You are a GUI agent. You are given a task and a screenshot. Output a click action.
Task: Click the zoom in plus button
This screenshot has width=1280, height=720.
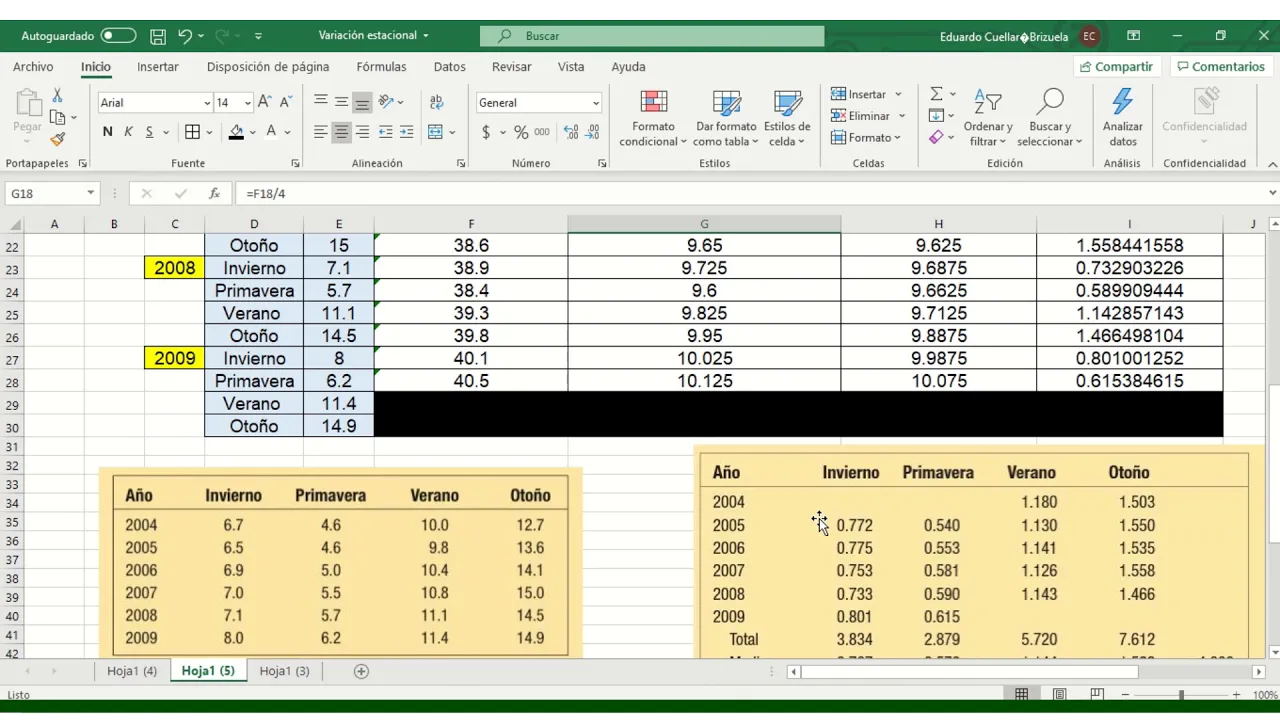1237,695
